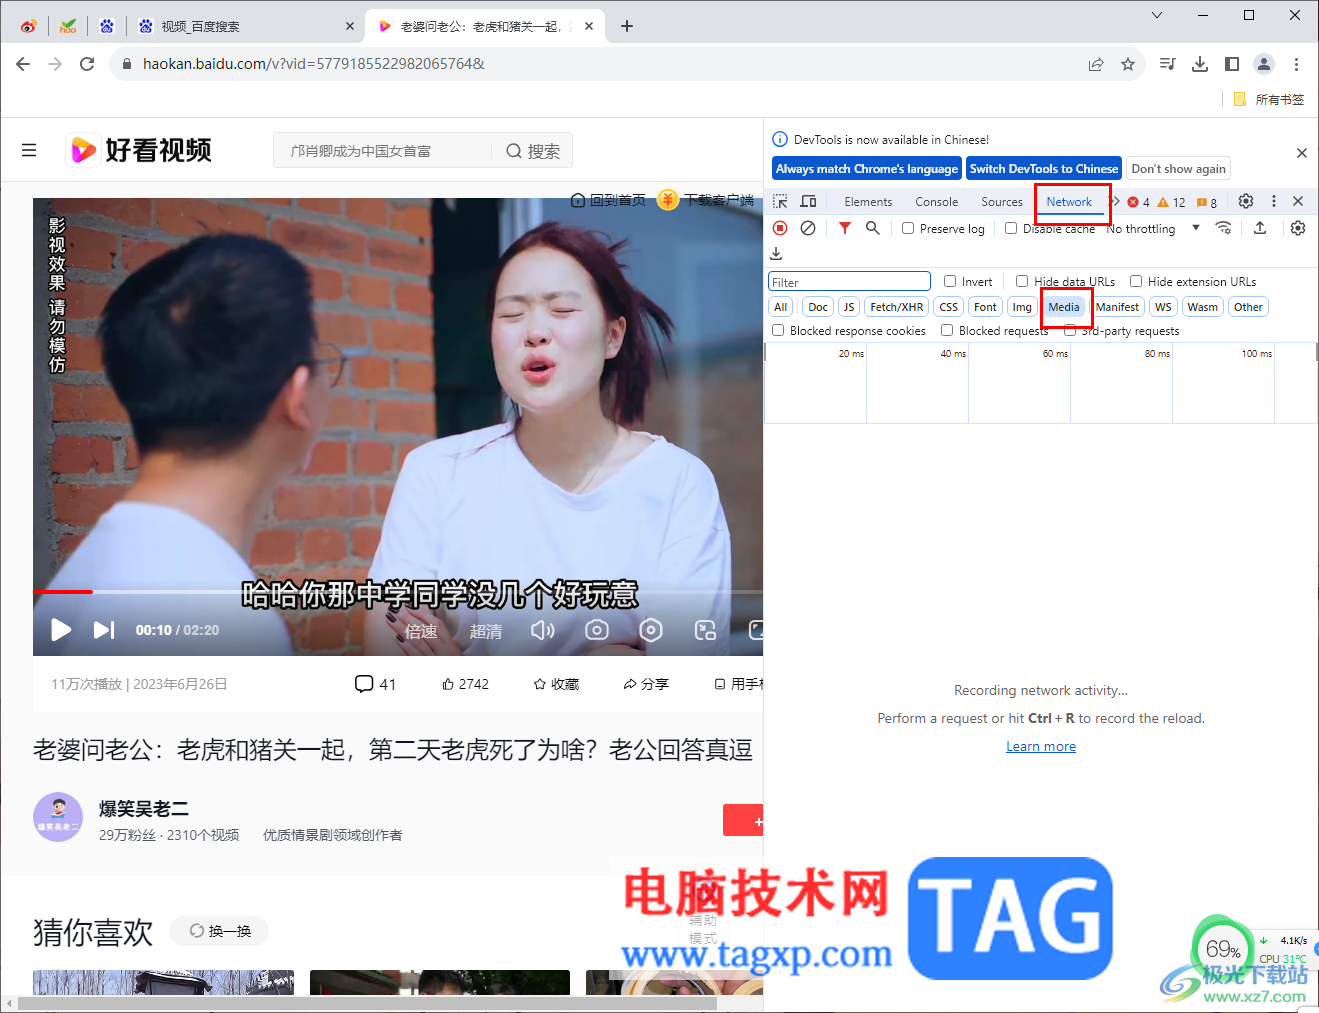The height and width of the screenshot is (1013, 1319).
Task: Add video to favorites via 收藏
Action: tap(556, 684)
